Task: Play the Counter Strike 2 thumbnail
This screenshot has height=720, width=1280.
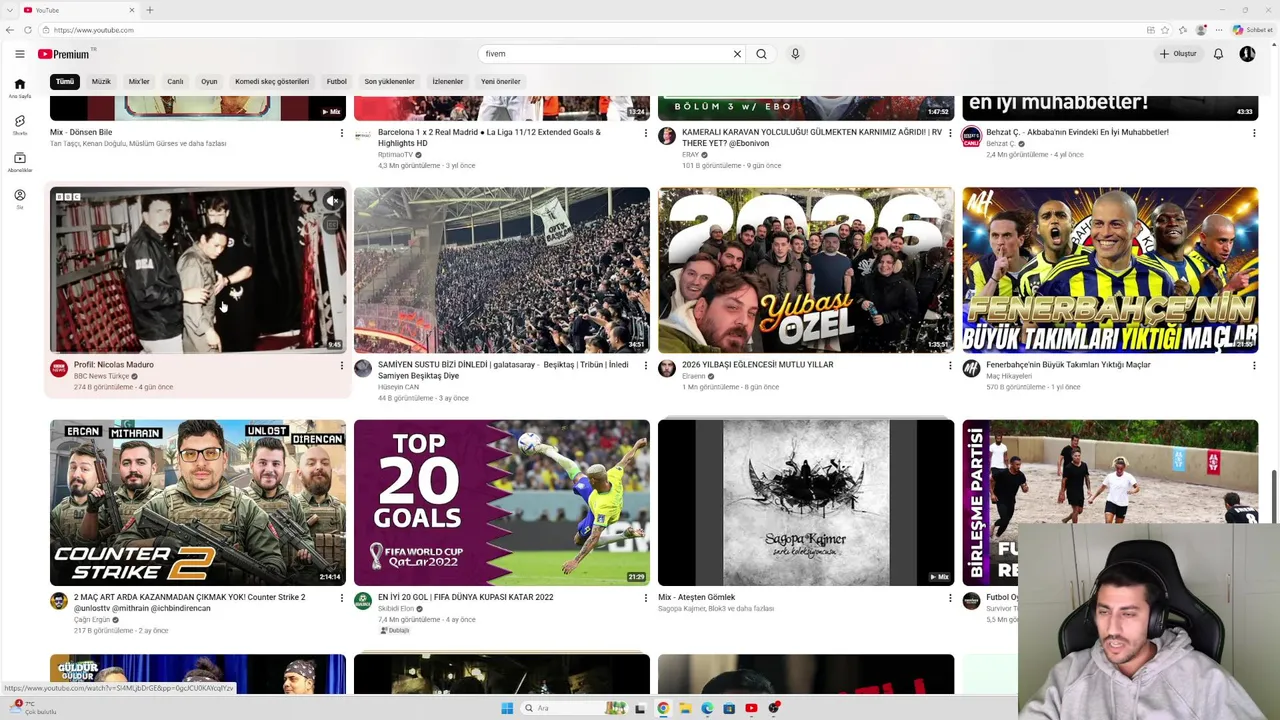Action: coord(198,502)
